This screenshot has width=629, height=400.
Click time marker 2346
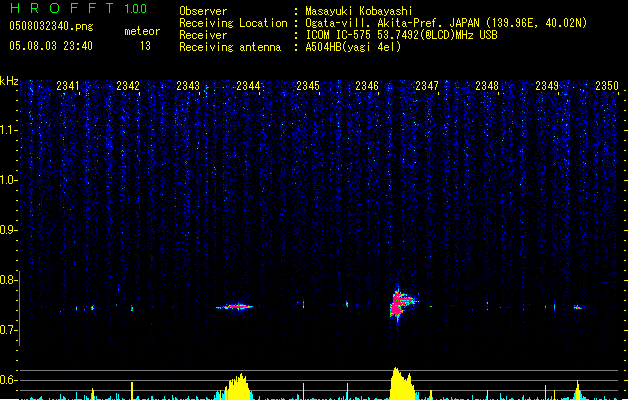pos(367,85)
